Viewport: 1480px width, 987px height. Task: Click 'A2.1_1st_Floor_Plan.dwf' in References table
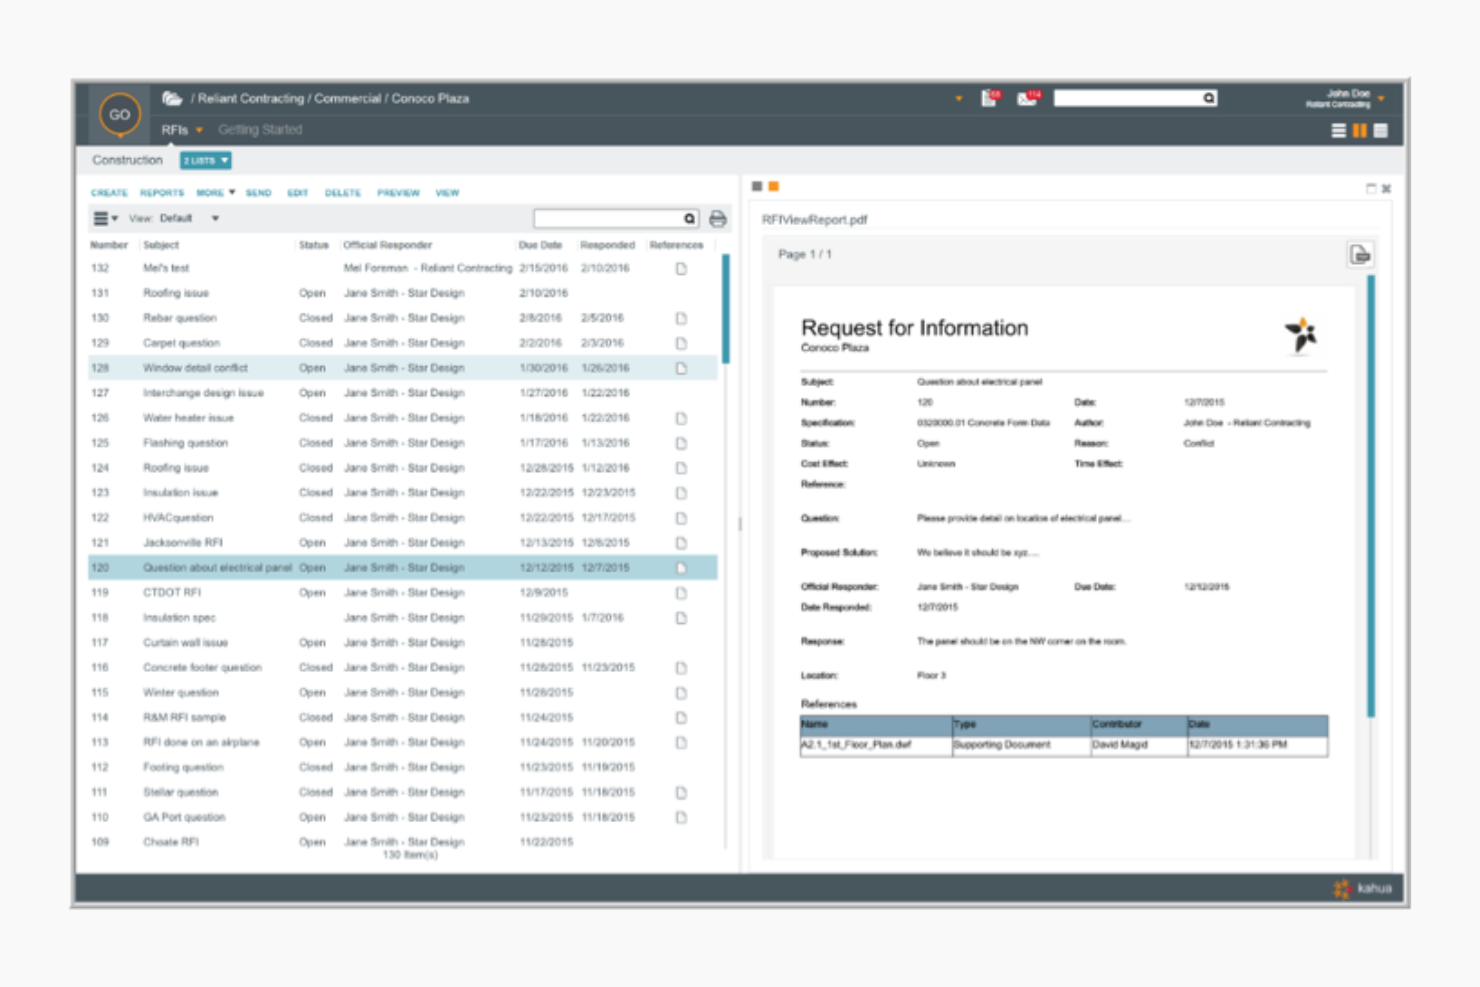[x=856, y=745]
